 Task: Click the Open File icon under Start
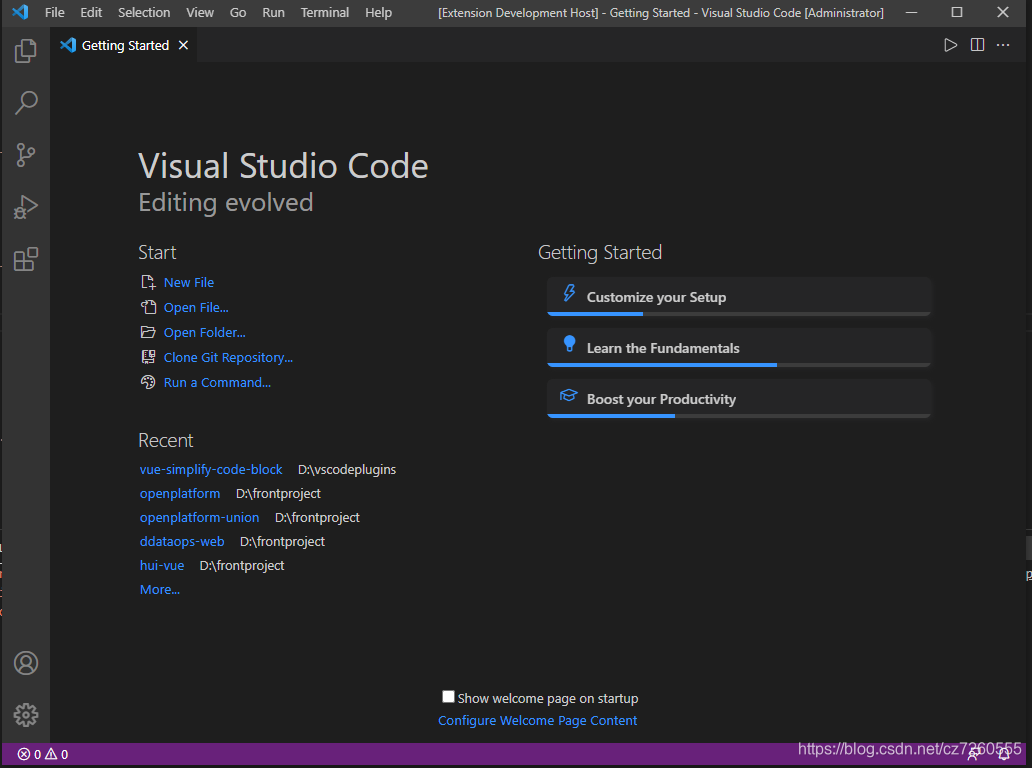click(148, 307)
